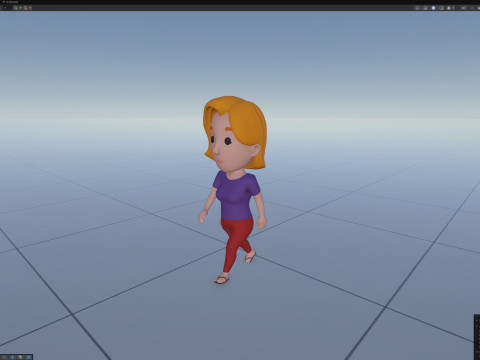The width and height of the screenshot is (480, 360).
Task: Click the red-marked icon in top-left toolbar
Action: (26, 8)
